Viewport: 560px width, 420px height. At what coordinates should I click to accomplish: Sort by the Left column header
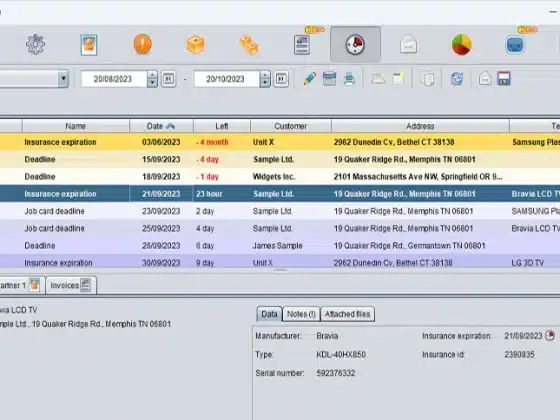[222, 126]
